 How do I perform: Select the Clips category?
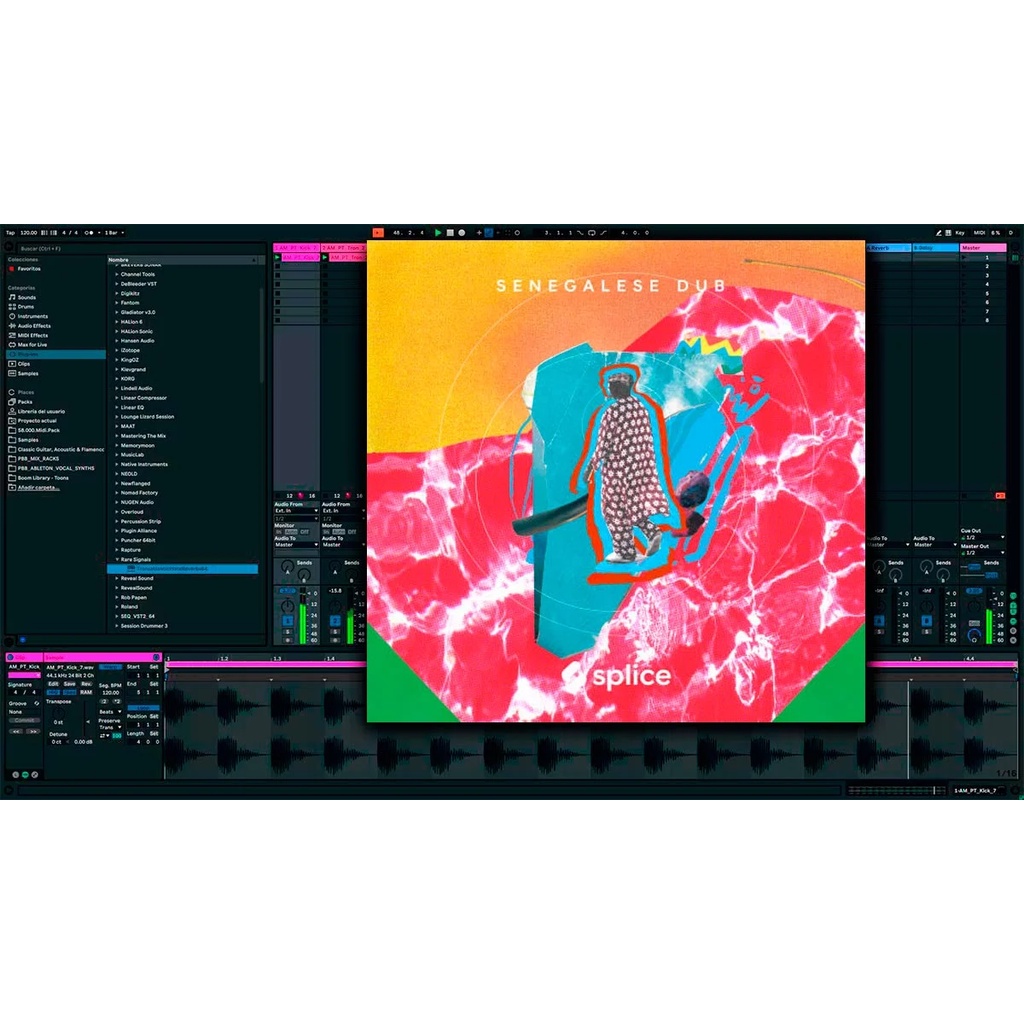24,364
